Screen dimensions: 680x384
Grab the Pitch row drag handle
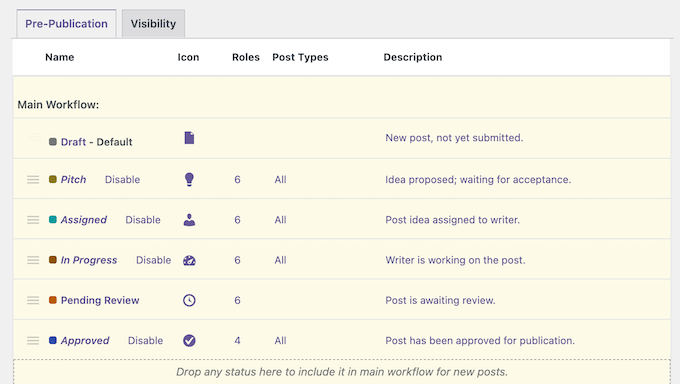coord(33,180)
